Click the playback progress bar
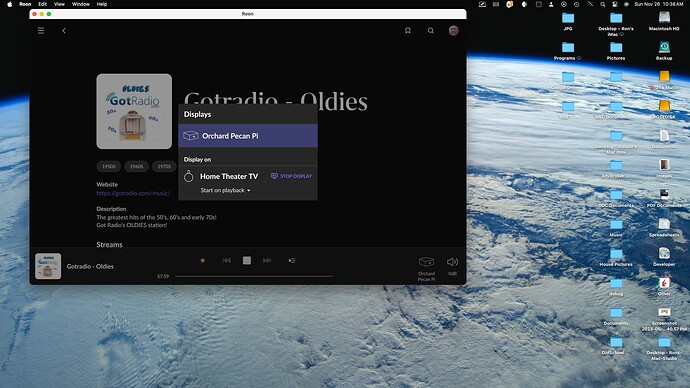This screenshot has height=388, width=690. (x=253, y=276)
